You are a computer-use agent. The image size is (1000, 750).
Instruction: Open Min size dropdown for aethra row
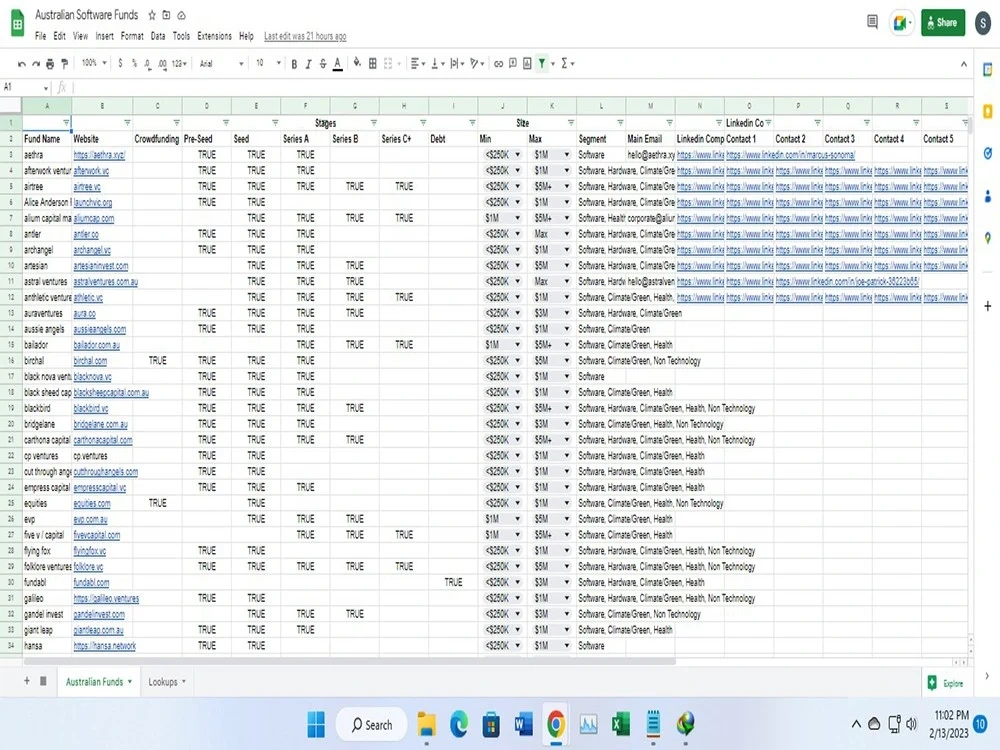pyautogui.click(x=517, y=154)
